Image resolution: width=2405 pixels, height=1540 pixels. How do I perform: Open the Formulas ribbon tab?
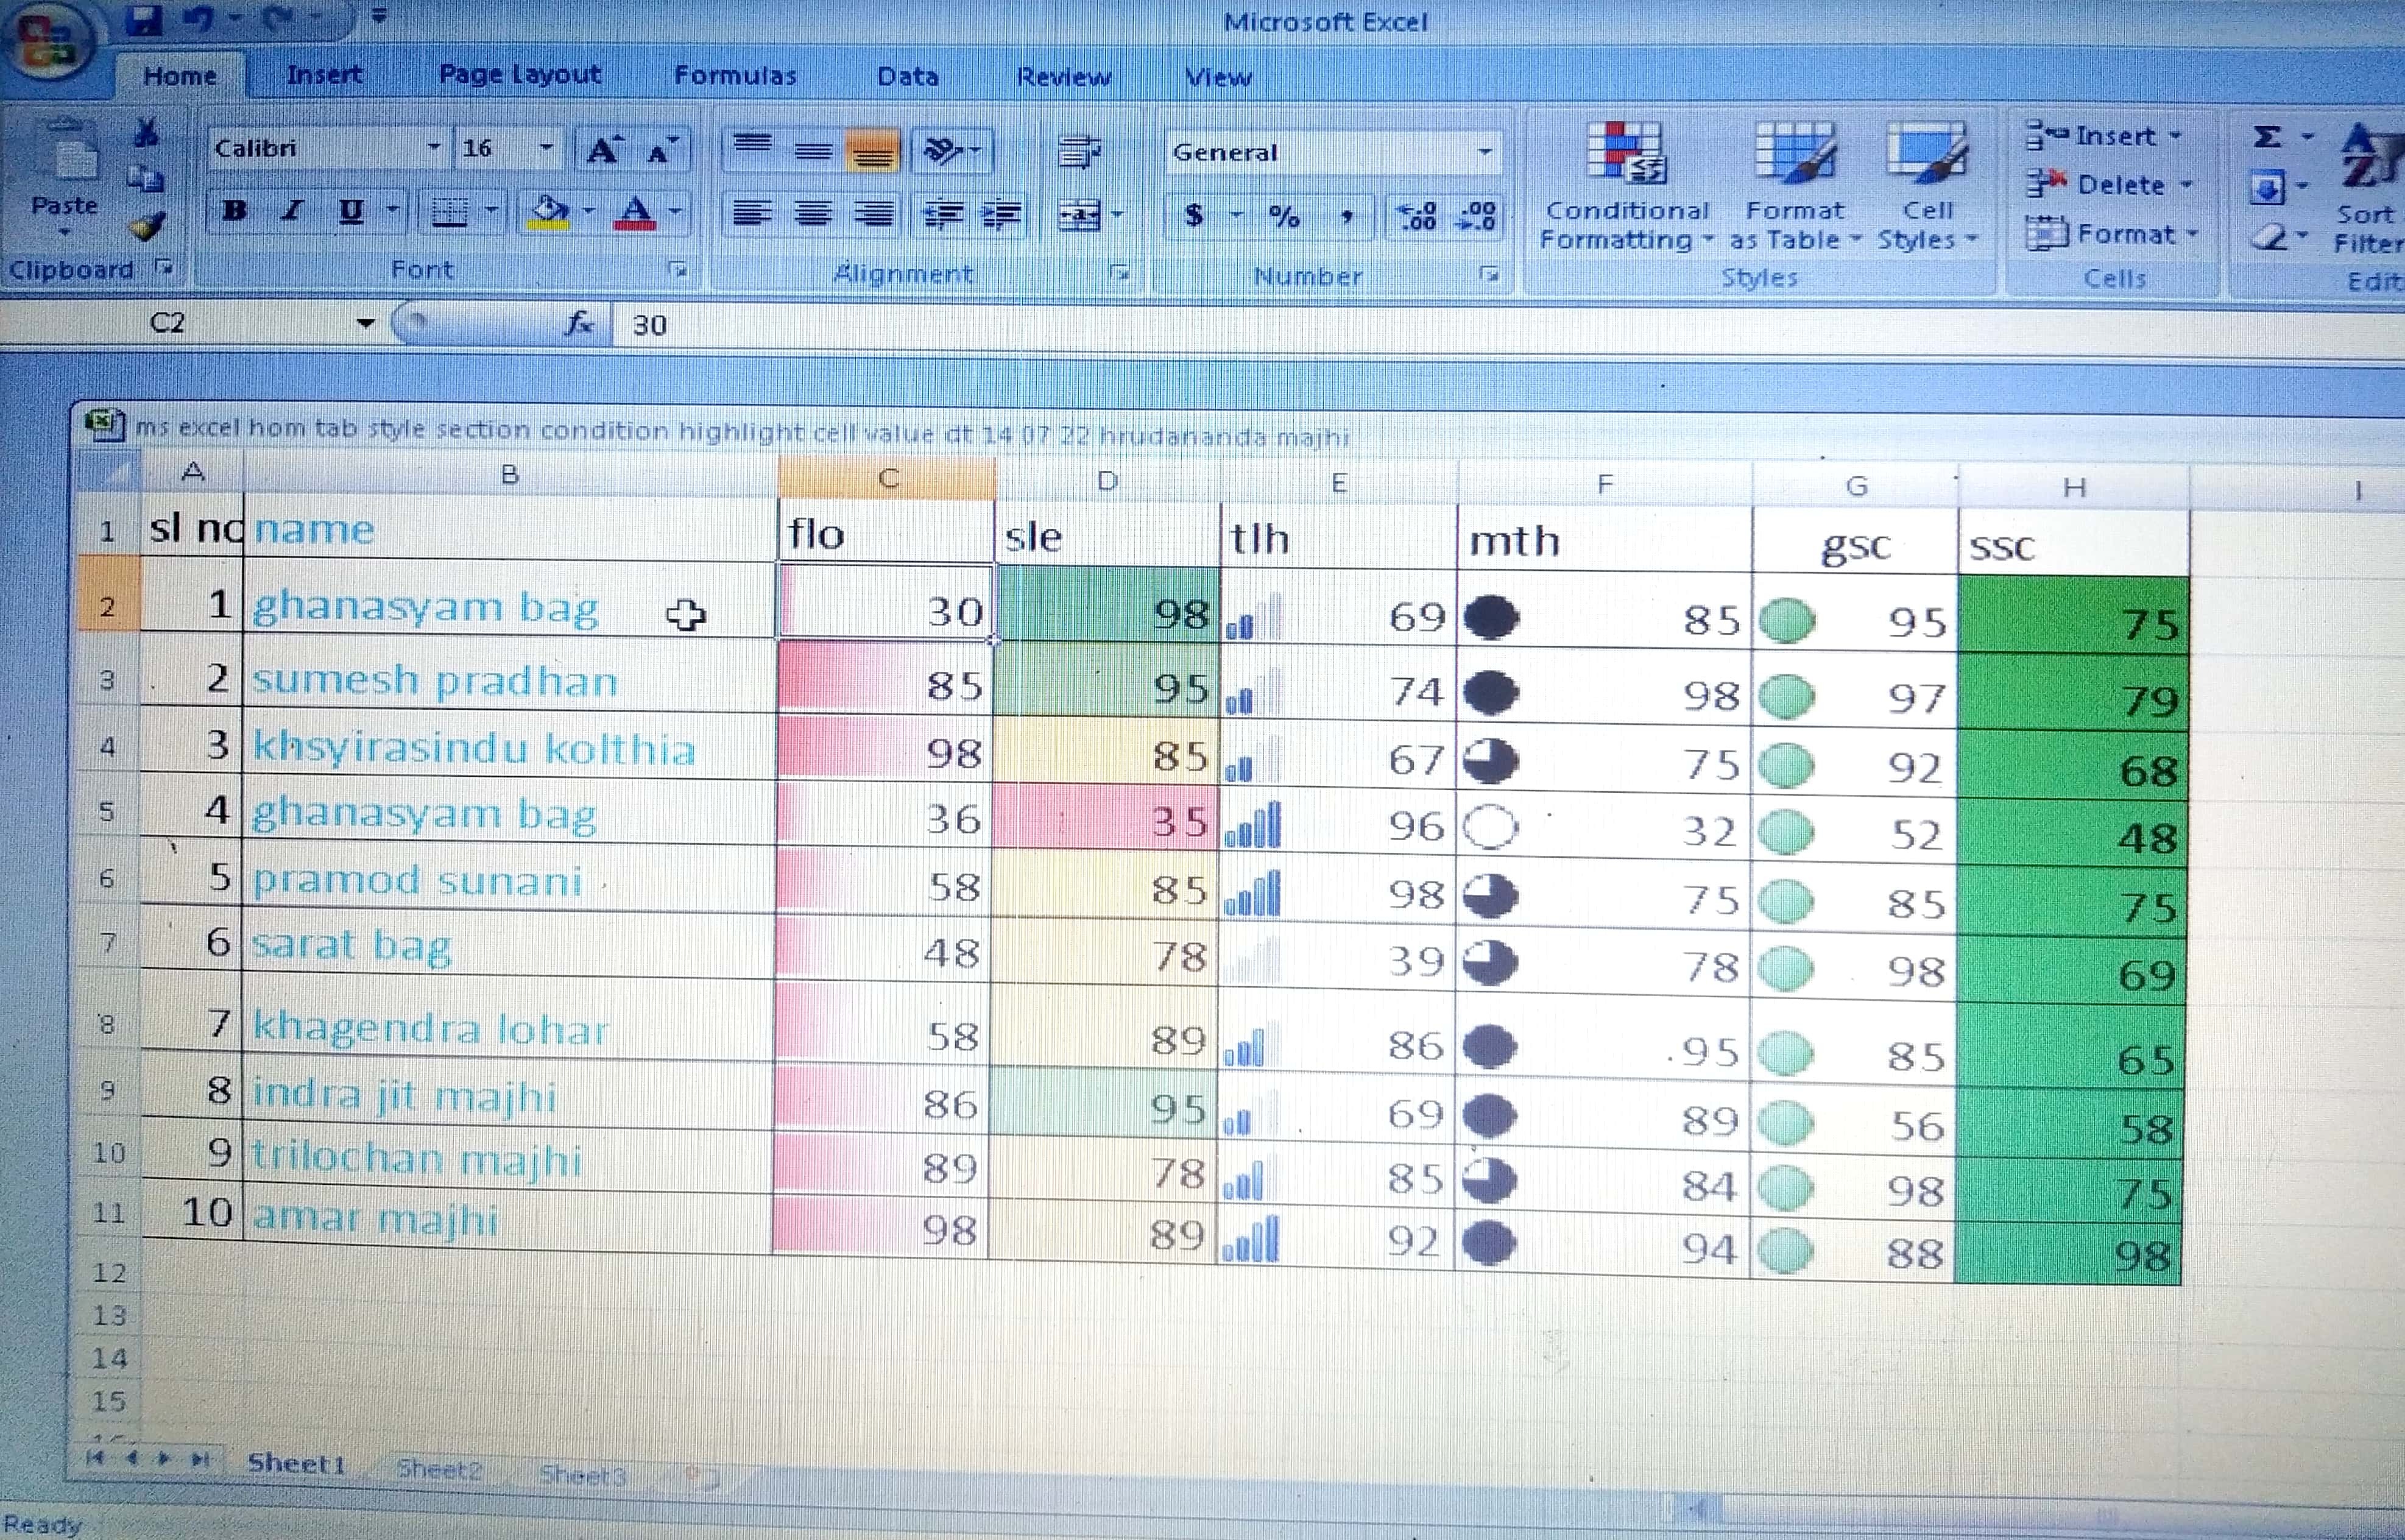(x=735, y=75)
